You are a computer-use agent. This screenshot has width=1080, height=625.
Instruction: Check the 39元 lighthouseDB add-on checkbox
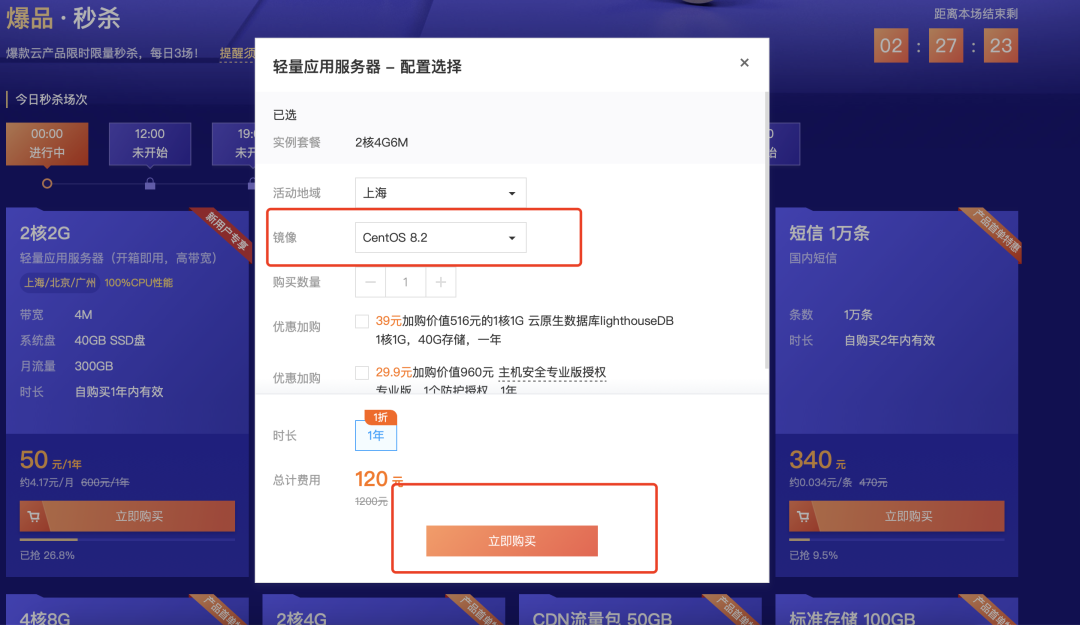362,321
